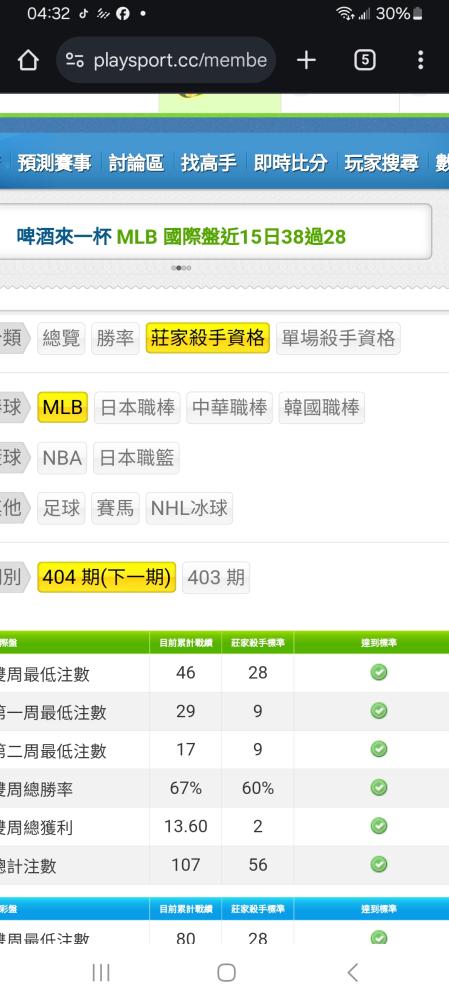Open the 啤酒來一杯 MLB banner link
This screenshot has width=449, height=1000.
pos(181,237)
